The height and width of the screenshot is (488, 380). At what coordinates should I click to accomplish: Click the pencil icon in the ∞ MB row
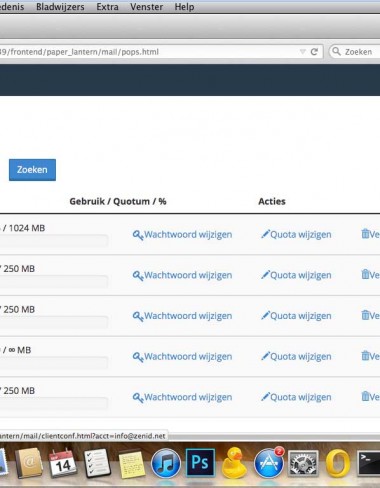(265, 356)
